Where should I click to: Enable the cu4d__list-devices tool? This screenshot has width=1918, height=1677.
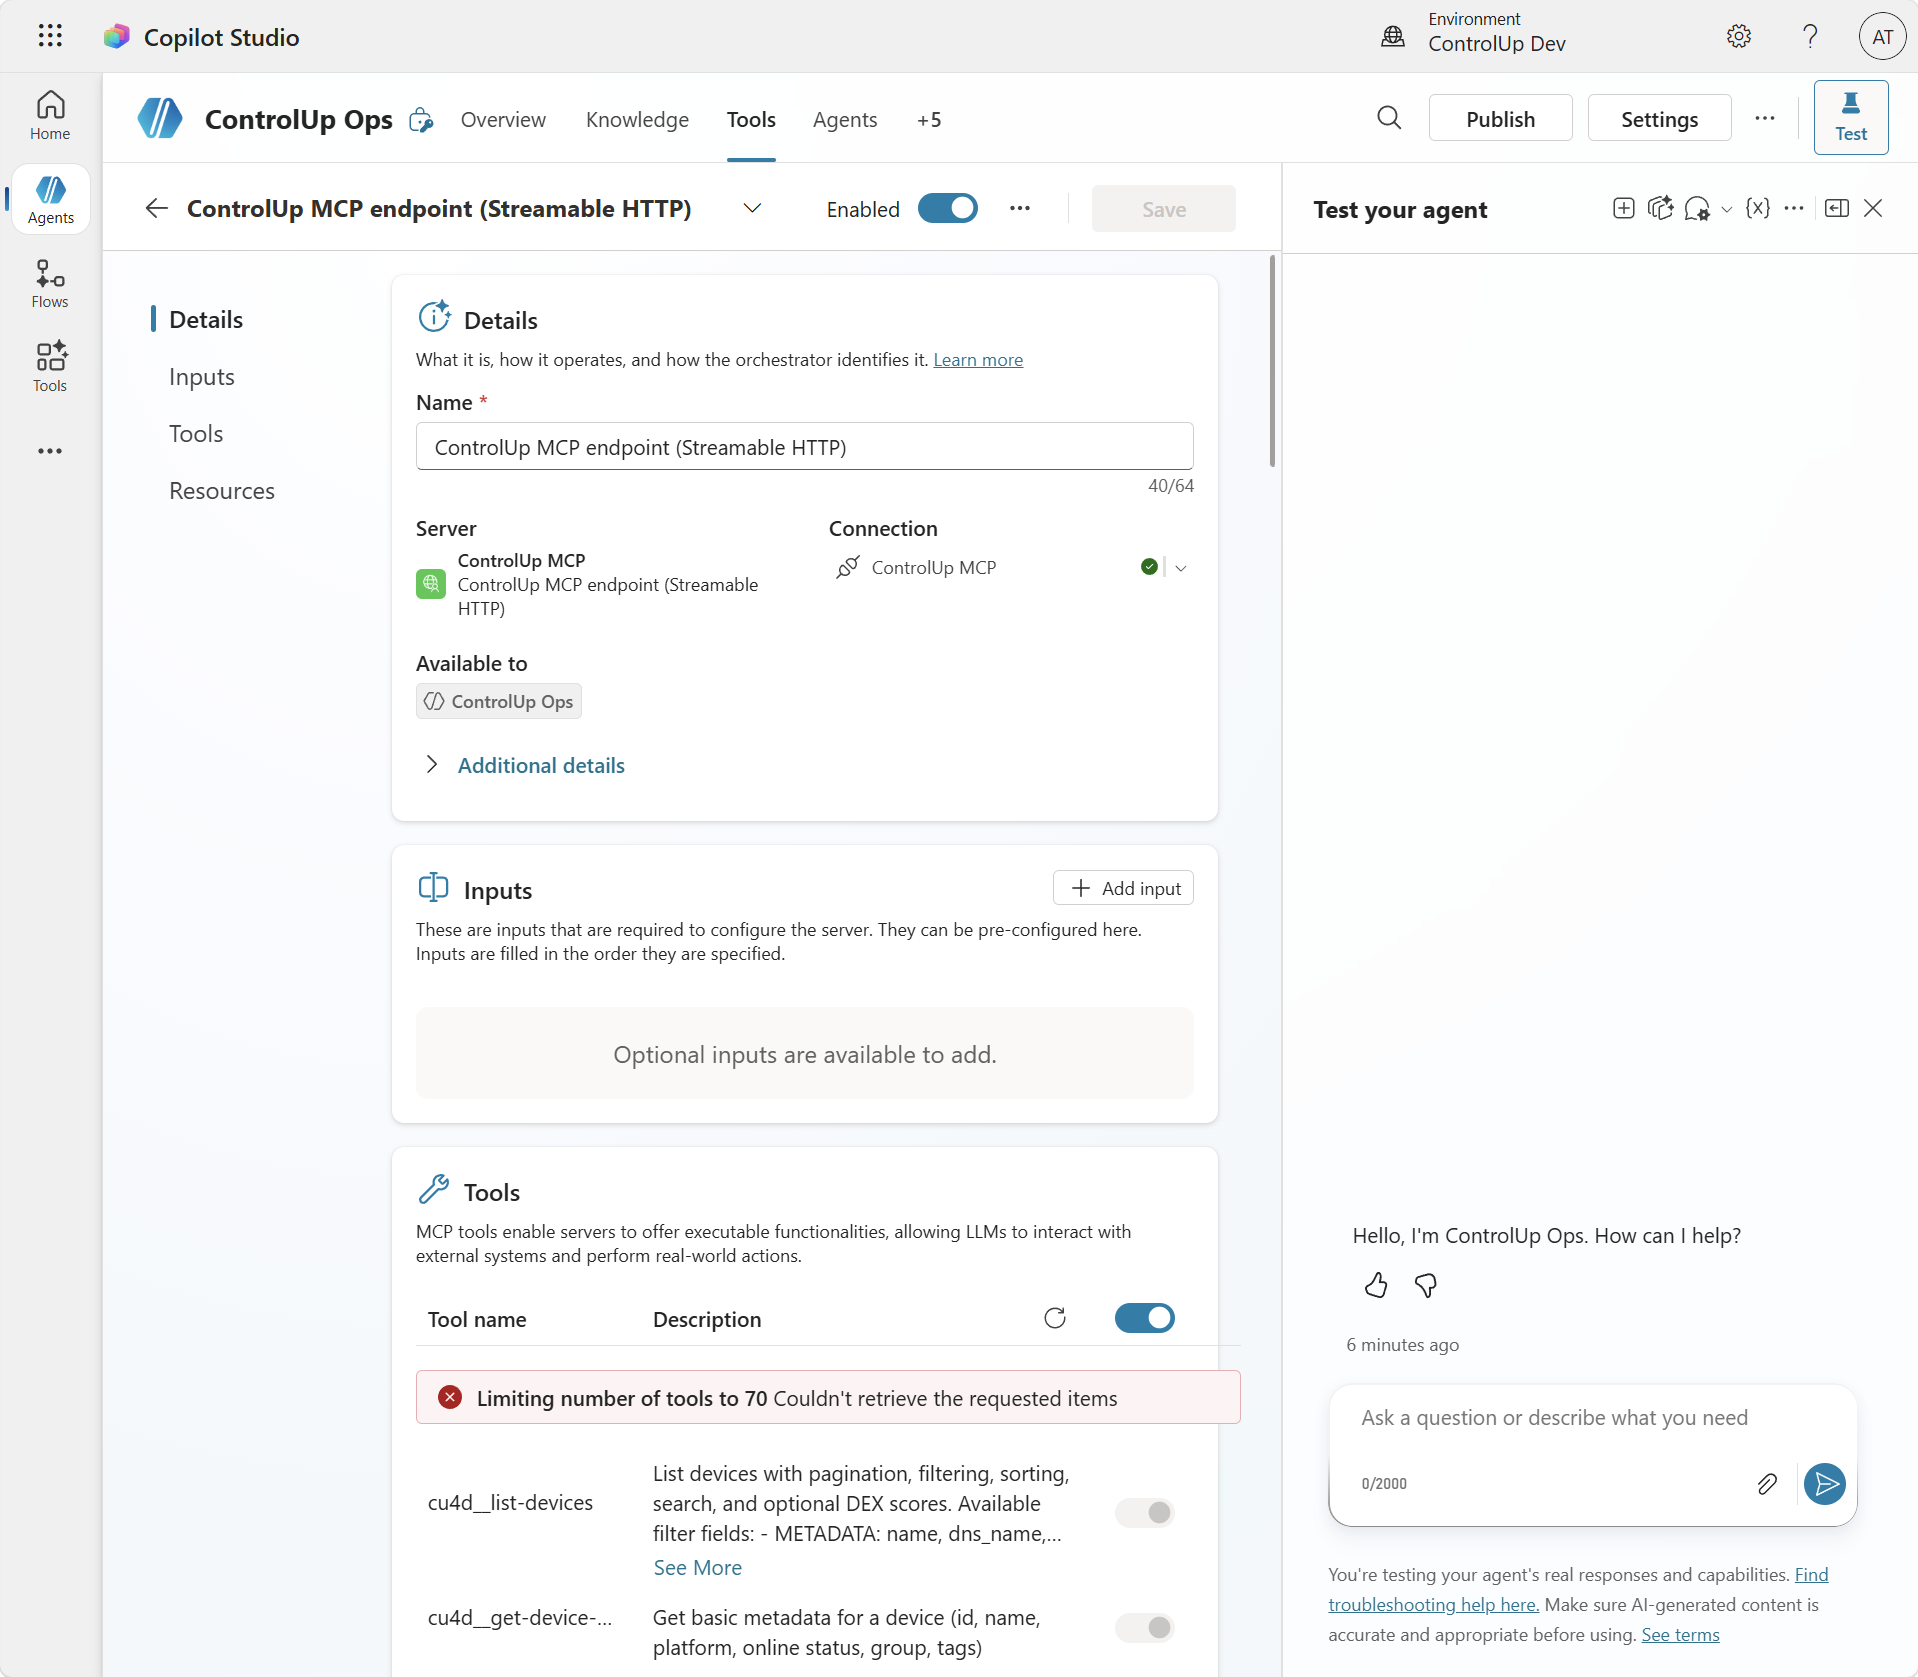click(x=1145, y=1512)
